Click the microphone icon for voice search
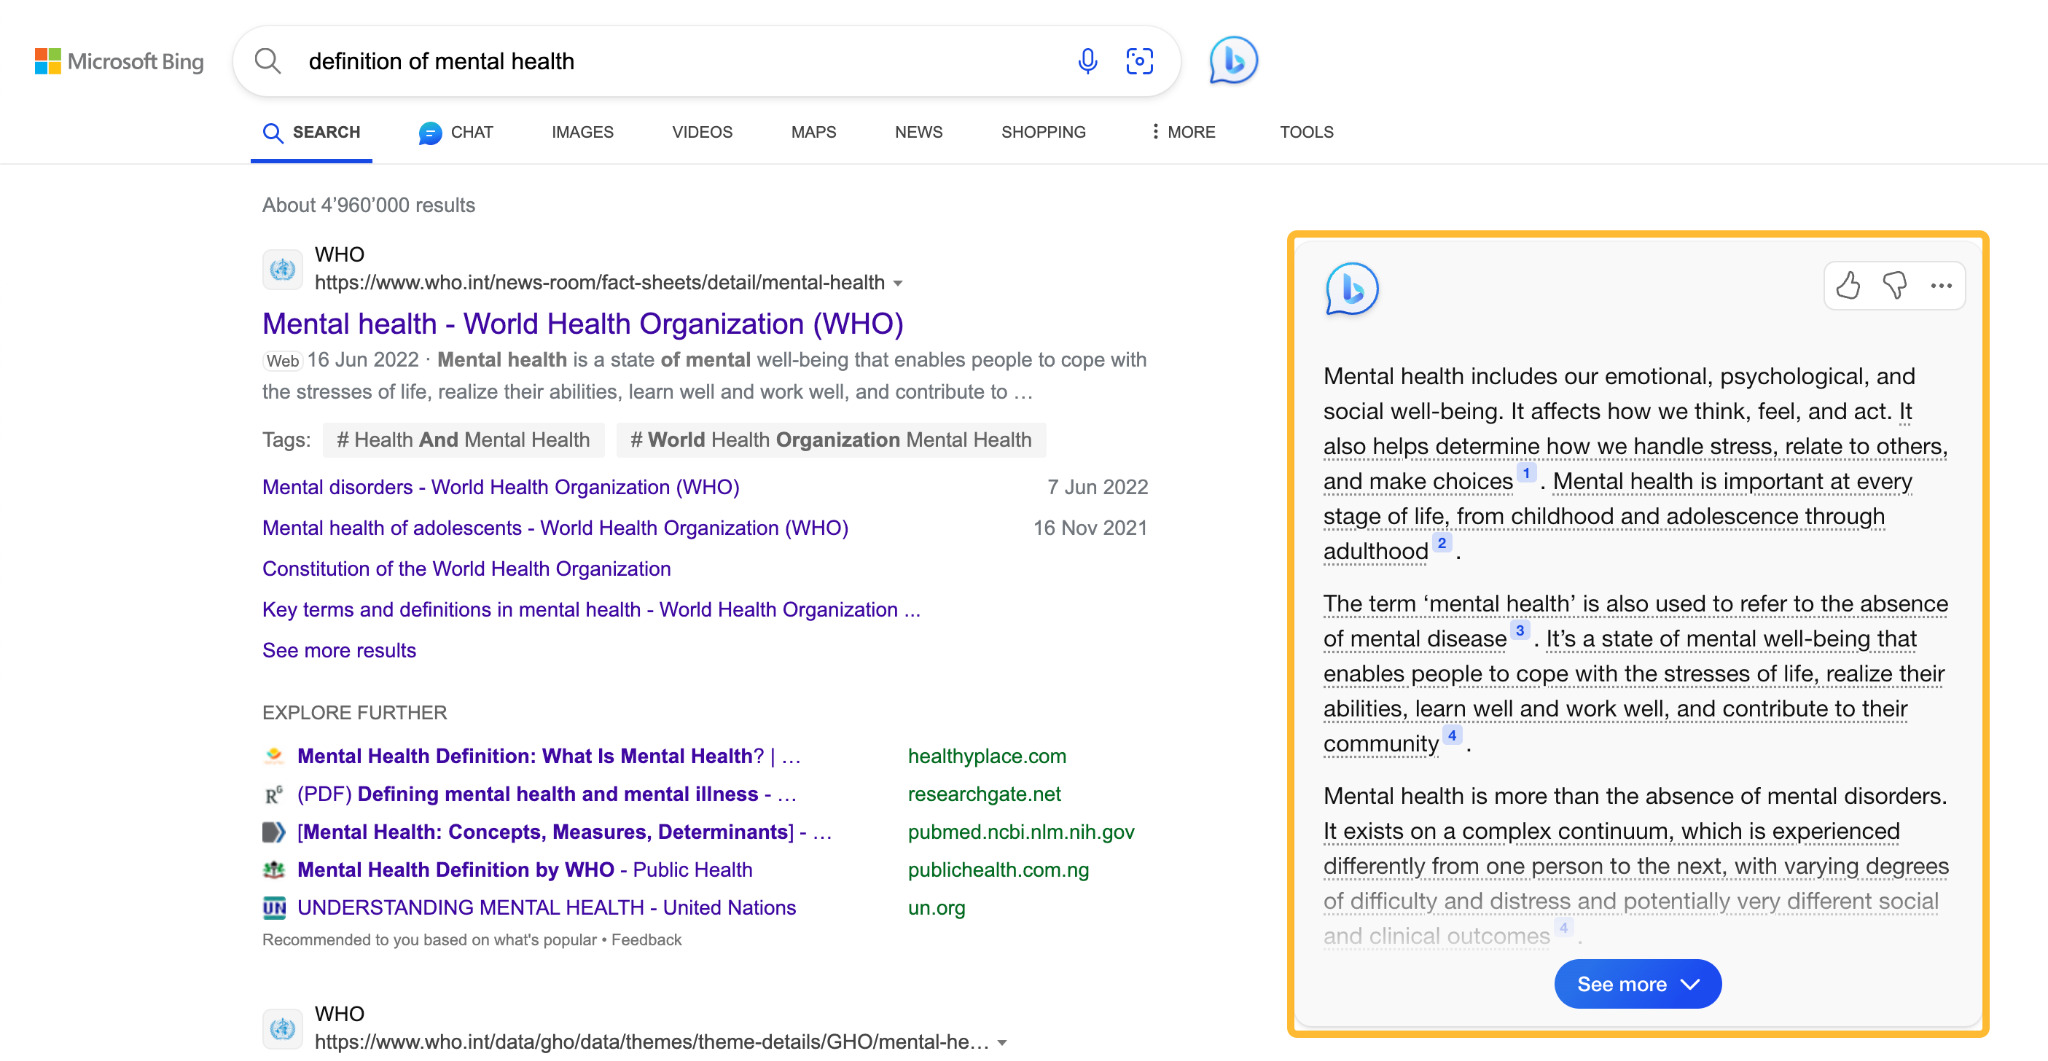This screenshot has width=2048, height=1061. [1087, 61]
